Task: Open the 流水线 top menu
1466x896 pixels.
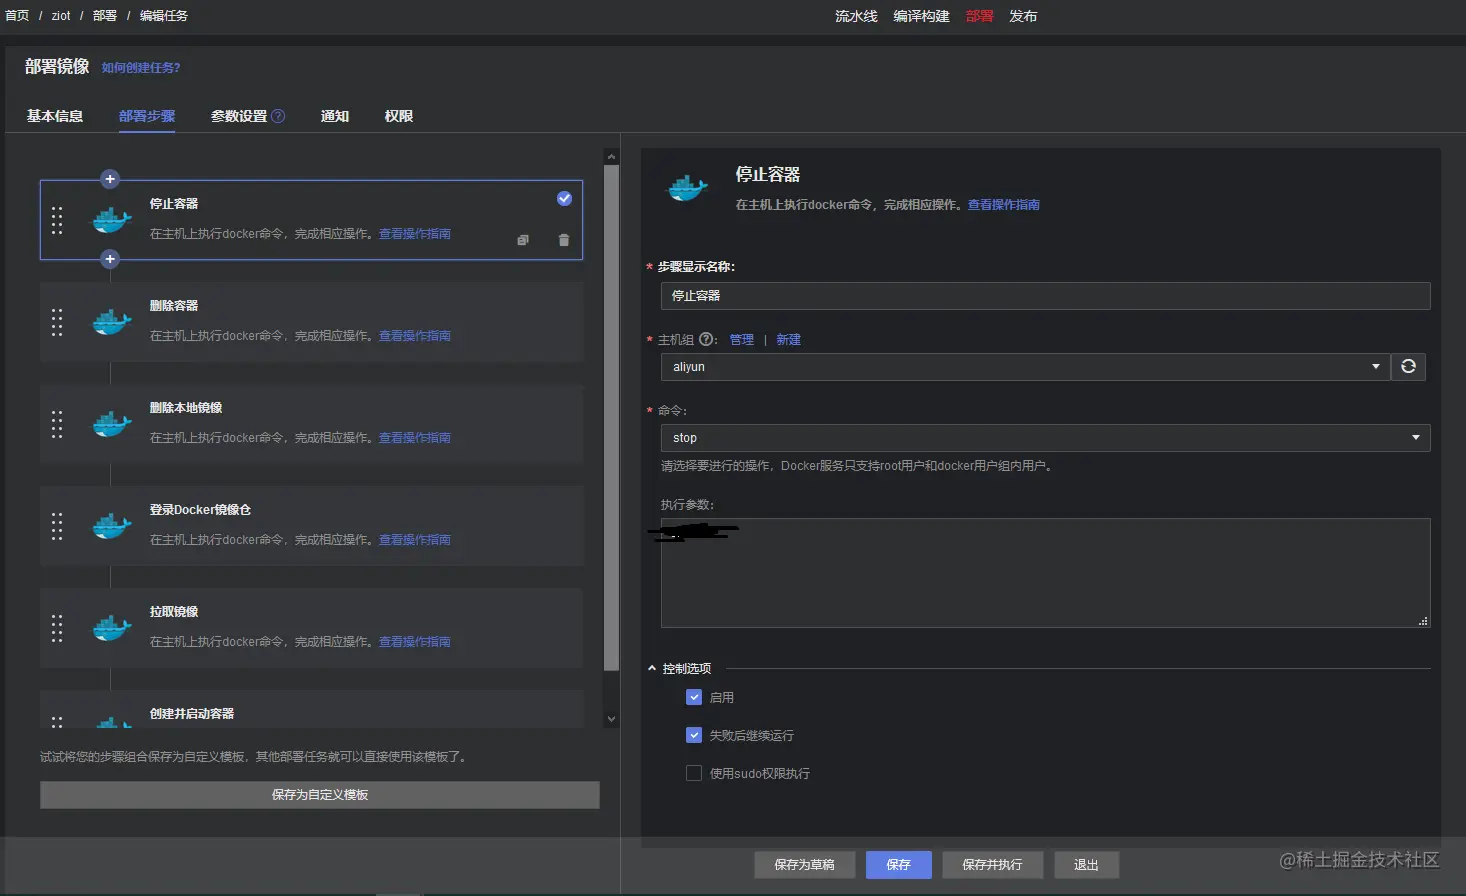Action: [x=856, y=16]
